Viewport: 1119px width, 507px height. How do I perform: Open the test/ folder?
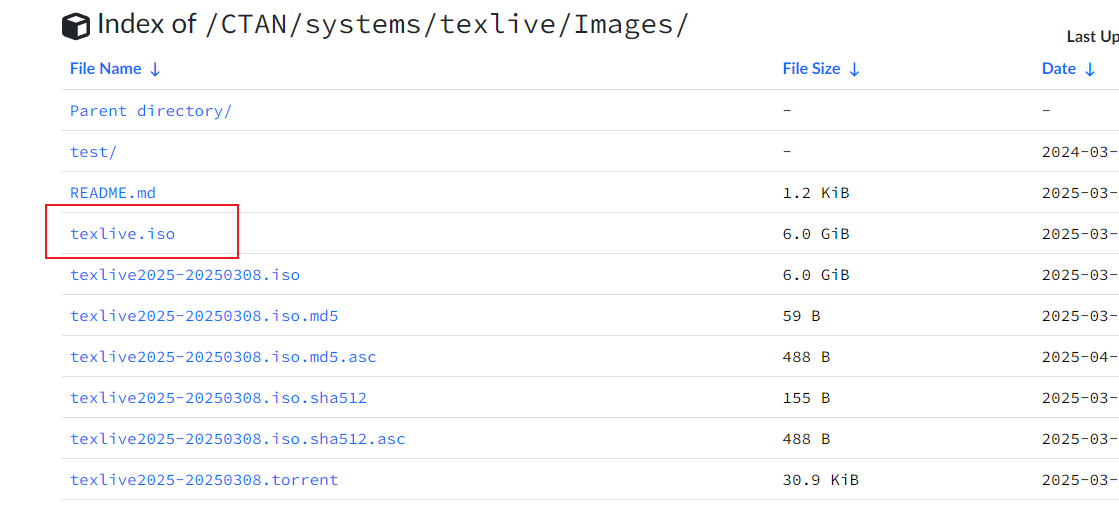93,152
